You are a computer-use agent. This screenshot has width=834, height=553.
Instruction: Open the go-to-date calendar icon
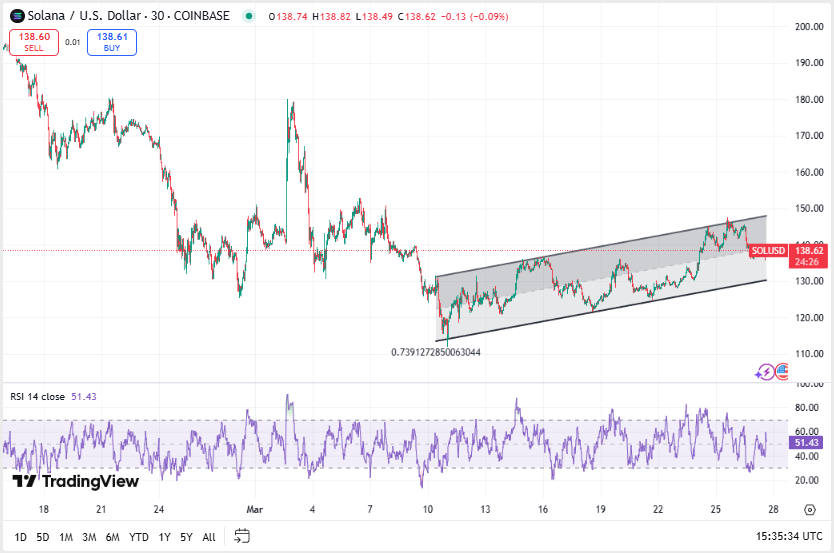242,535
